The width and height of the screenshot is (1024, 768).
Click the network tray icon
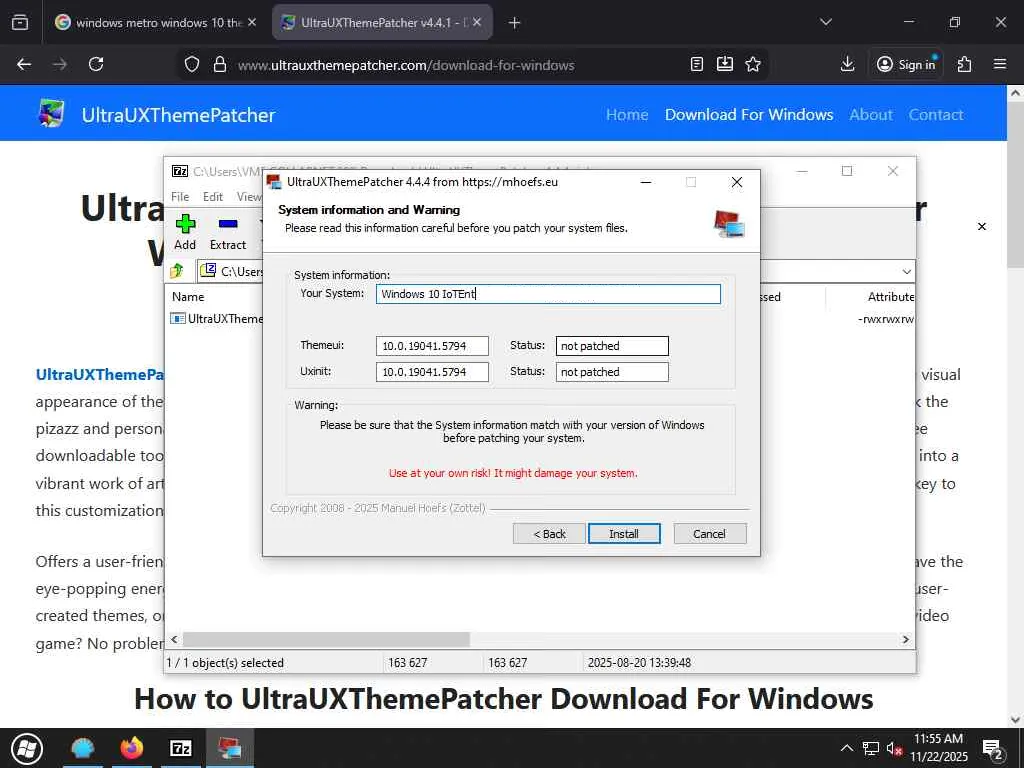coord(871,748)
